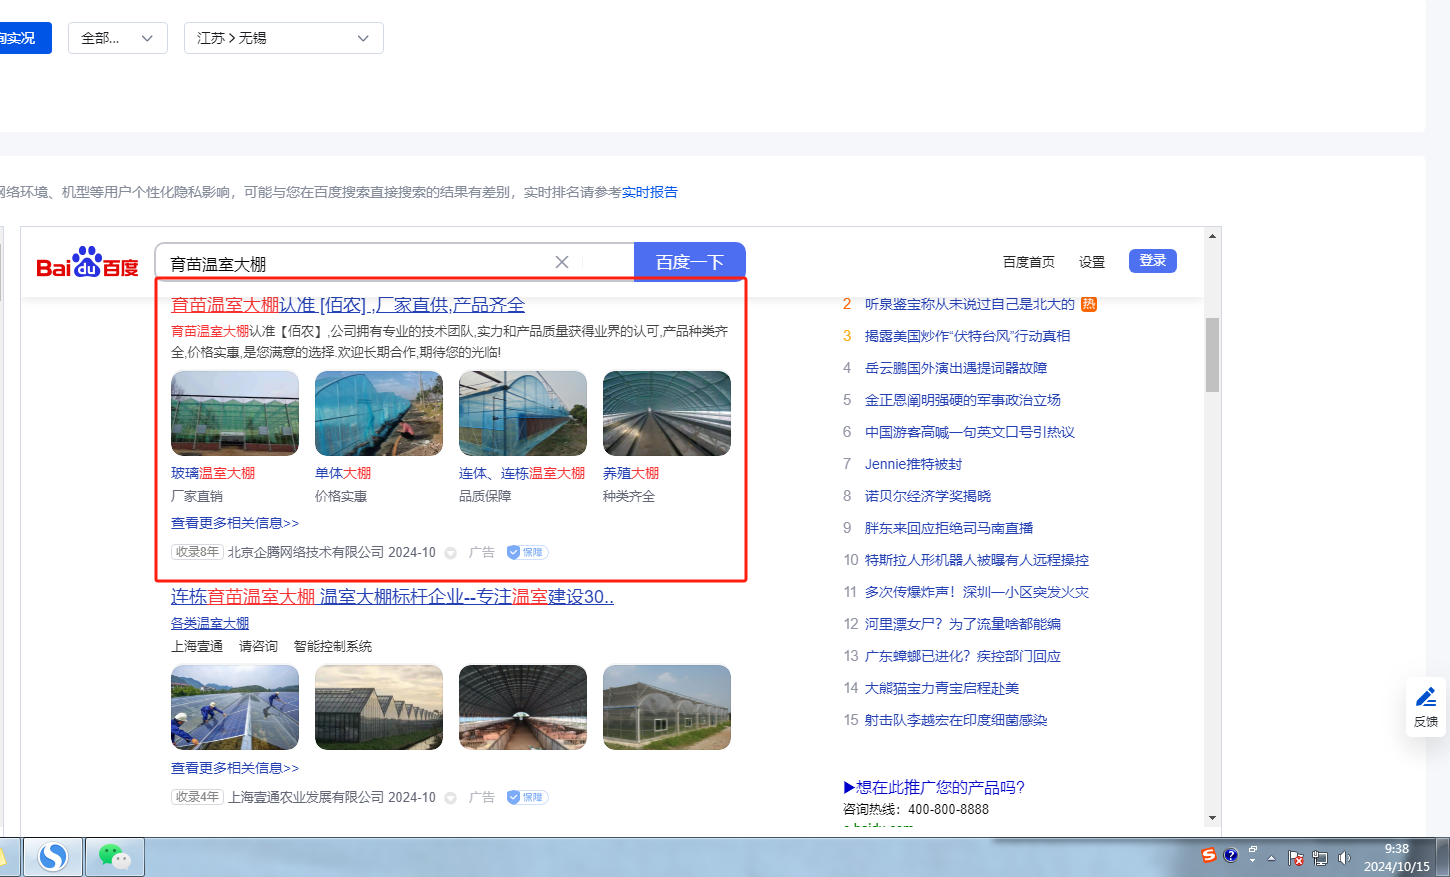Image resolution: width=1450 pixels, height=877 pixels.
Task: Open the 实时报告 link
Action: 649,192
